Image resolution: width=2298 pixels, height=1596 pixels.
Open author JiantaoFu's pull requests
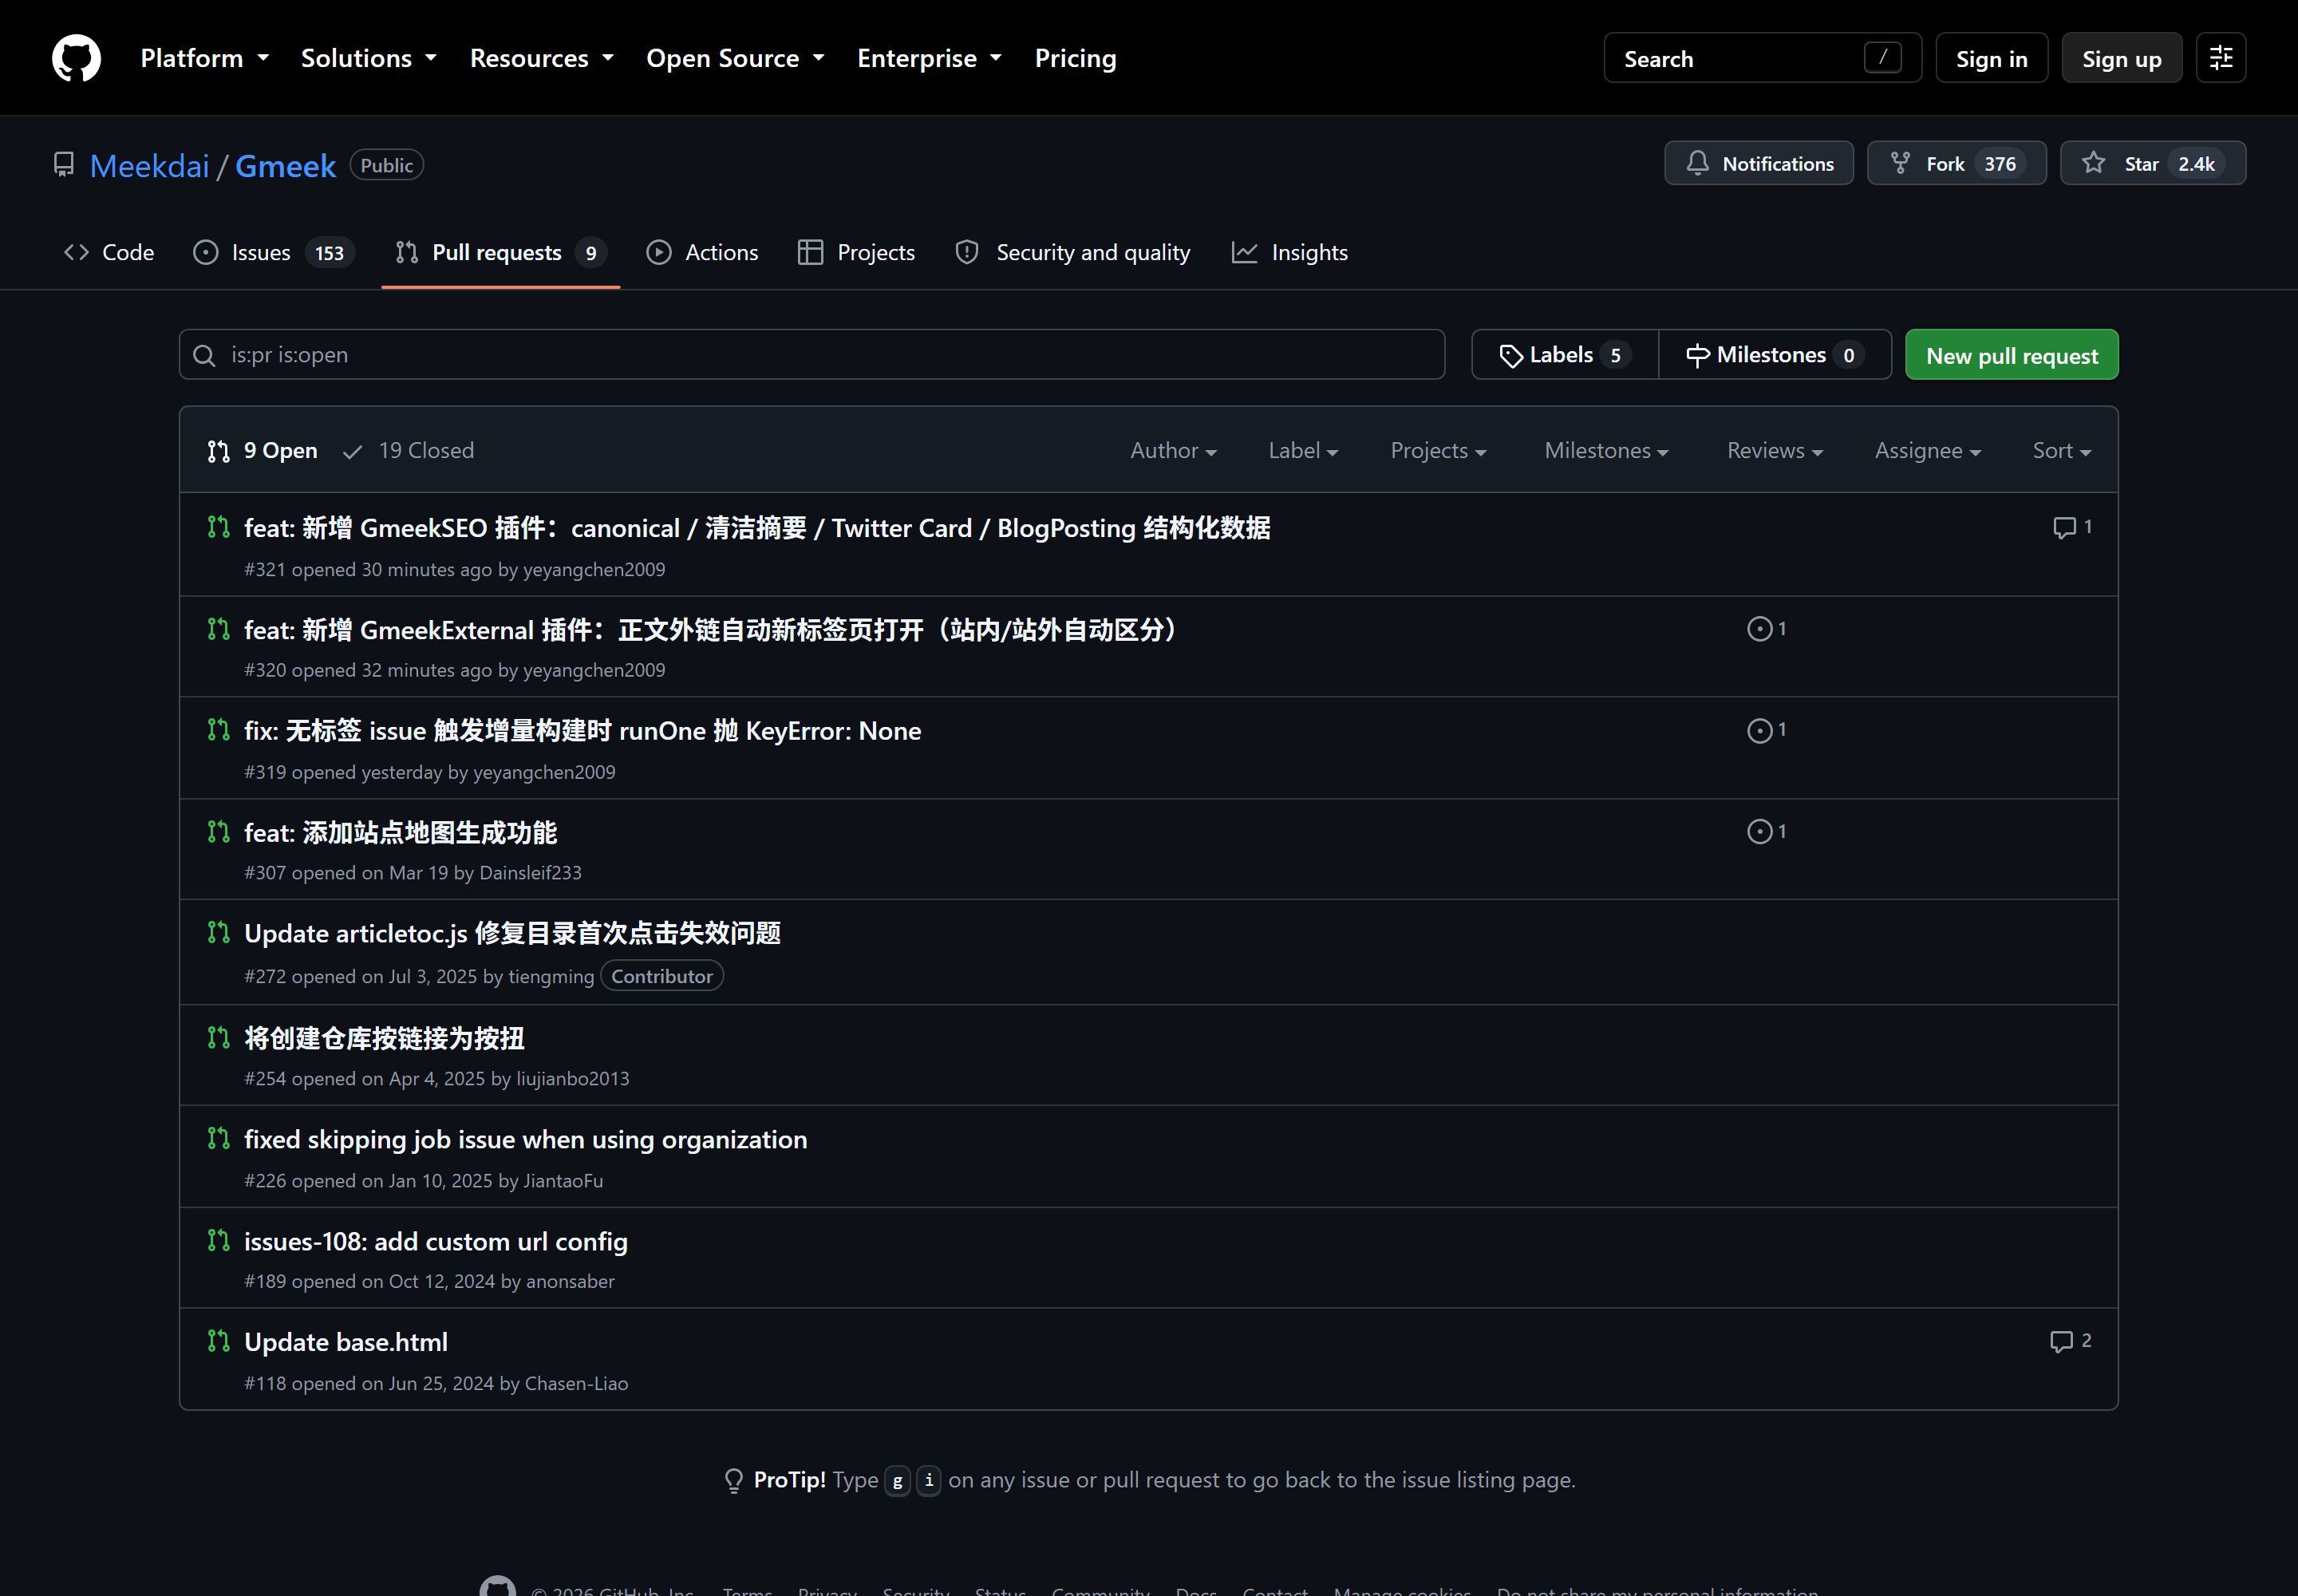pyautogui.click(x=564, y=1181)
